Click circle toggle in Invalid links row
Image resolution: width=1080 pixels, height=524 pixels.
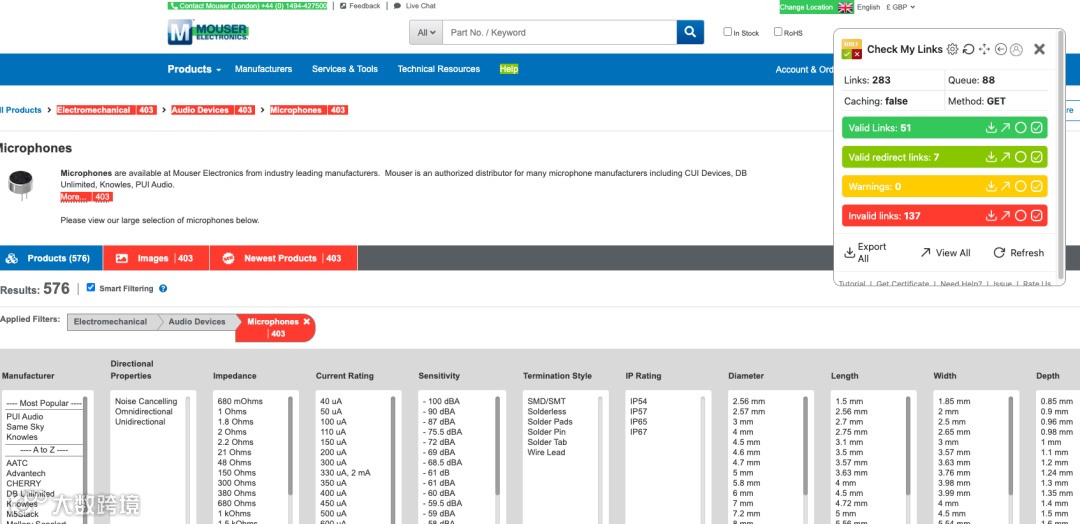click(x=1021, y=216)
